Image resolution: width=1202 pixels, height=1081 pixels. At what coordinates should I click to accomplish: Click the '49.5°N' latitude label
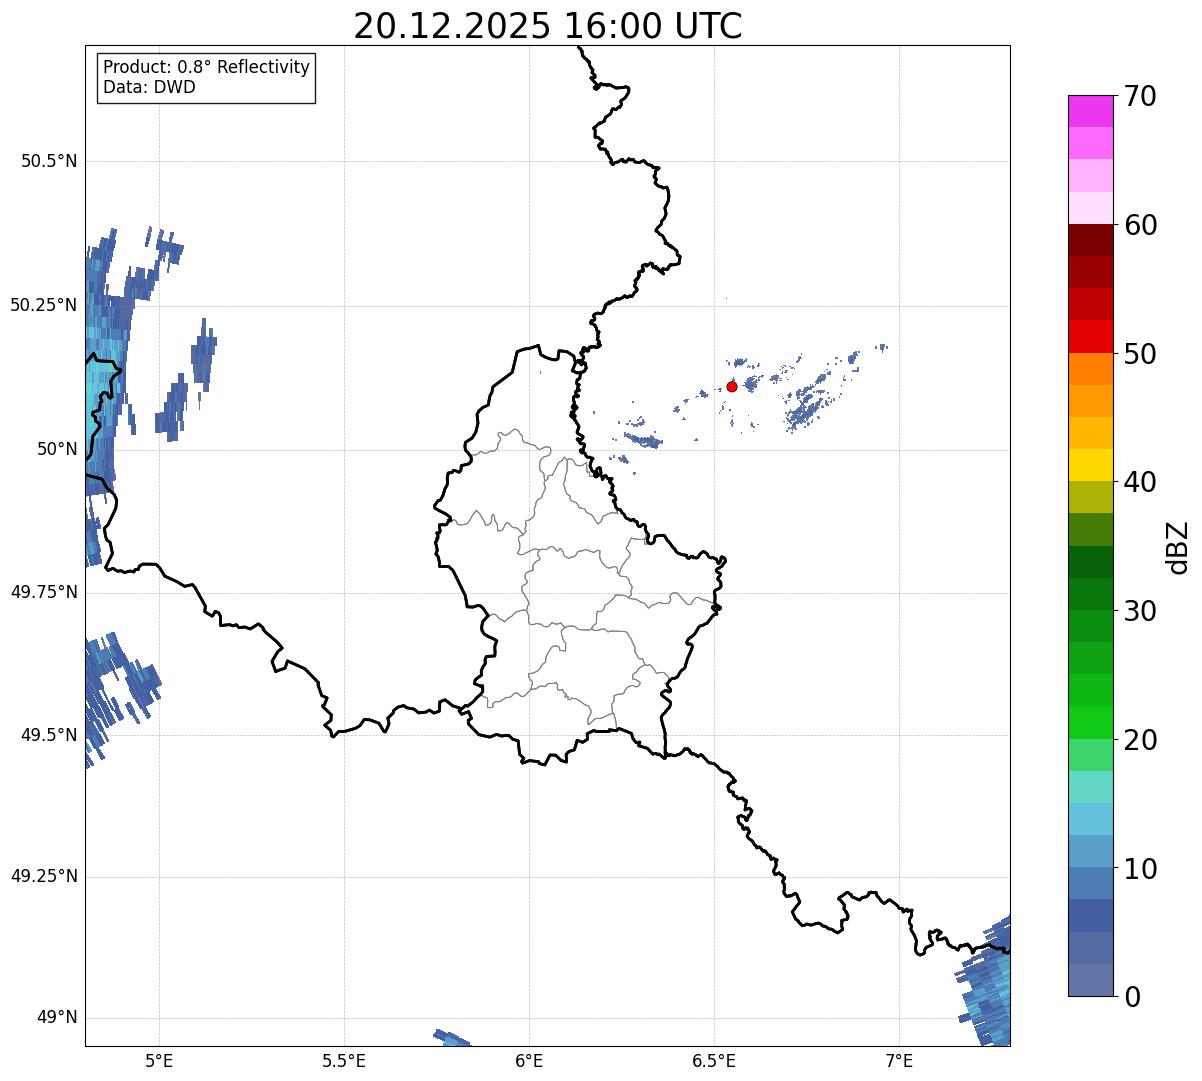coord(49,735)
